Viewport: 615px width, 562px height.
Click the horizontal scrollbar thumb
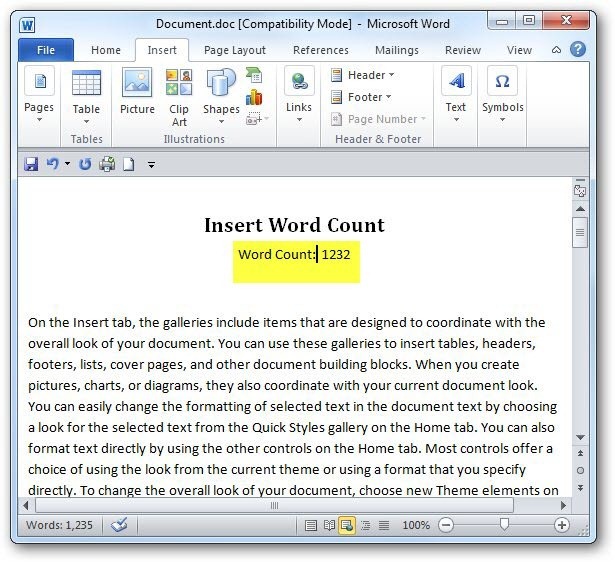(x=275, y=505)
